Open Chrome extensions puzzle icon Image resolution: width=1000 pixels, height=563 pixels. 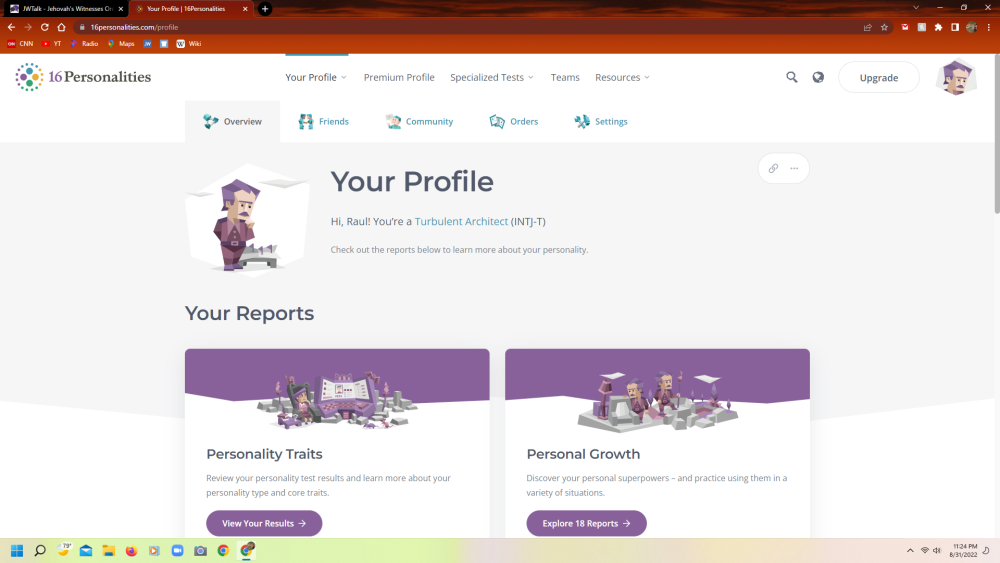point(938,27)
